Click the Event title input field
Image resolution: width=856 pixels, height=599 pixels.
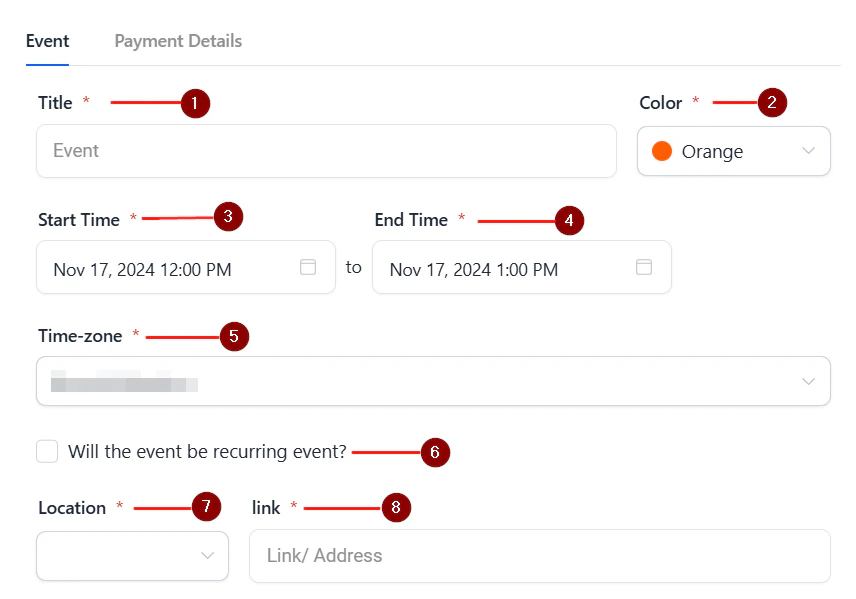click(x=326, y=151)
